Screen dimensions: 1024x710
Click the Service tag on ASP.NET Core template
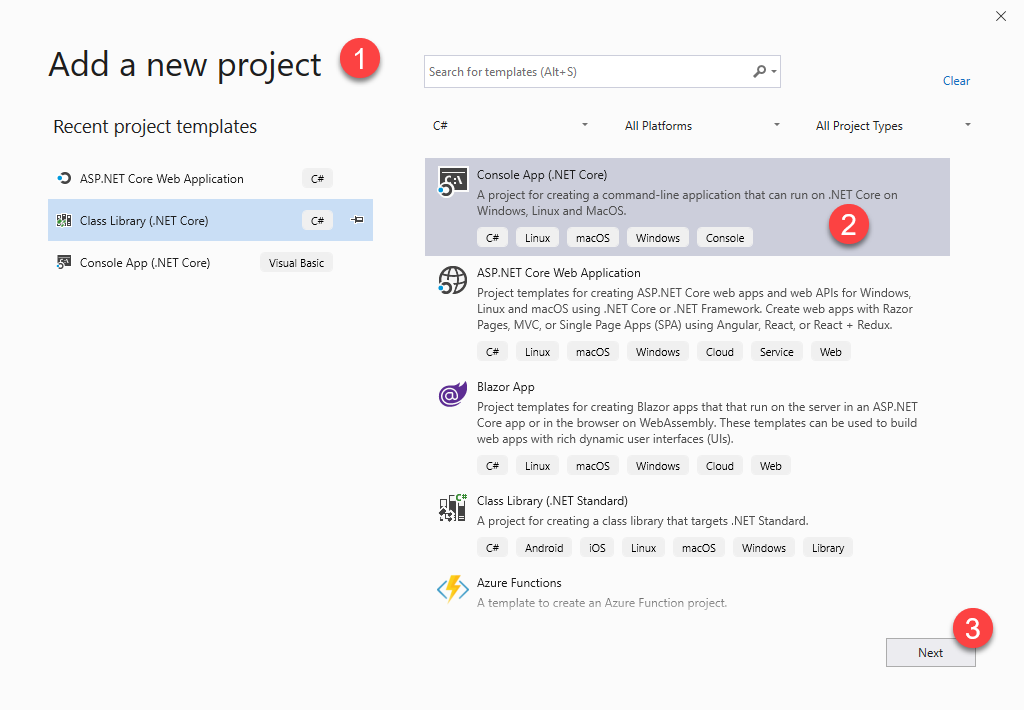pos(776,352)
